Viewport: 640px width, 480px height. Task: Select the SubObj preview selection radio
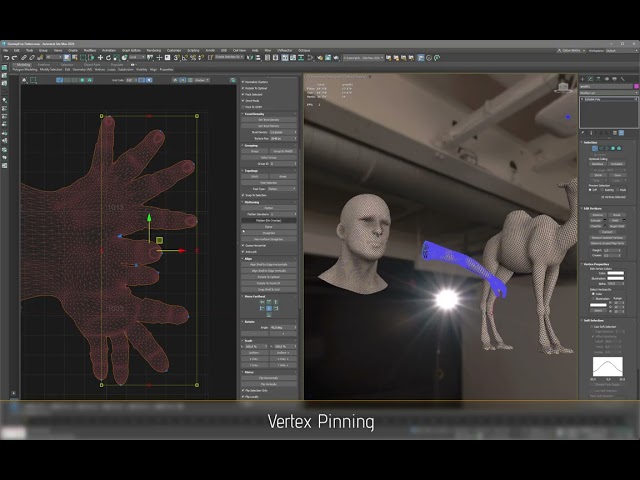[x=602, y=190]
